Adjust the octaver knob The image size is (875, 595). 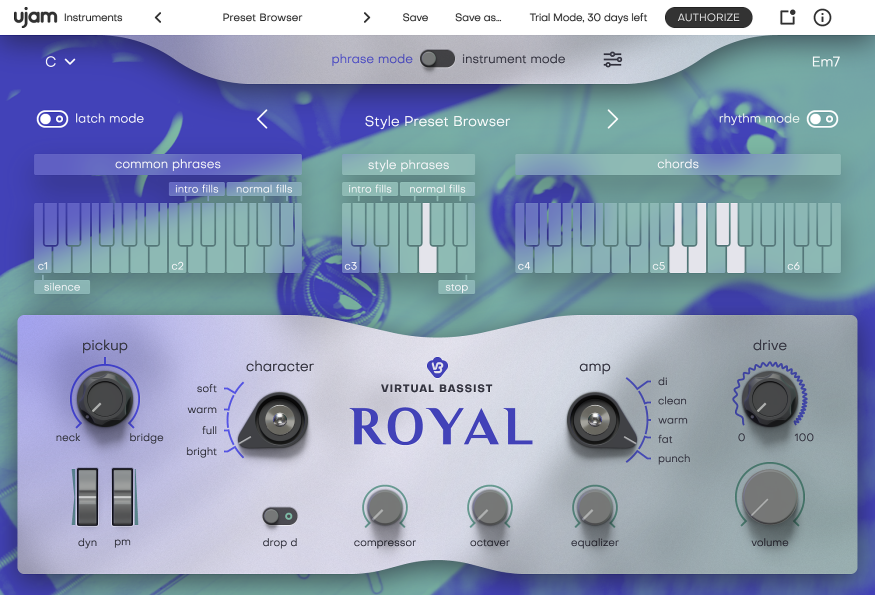click(489, 507)
